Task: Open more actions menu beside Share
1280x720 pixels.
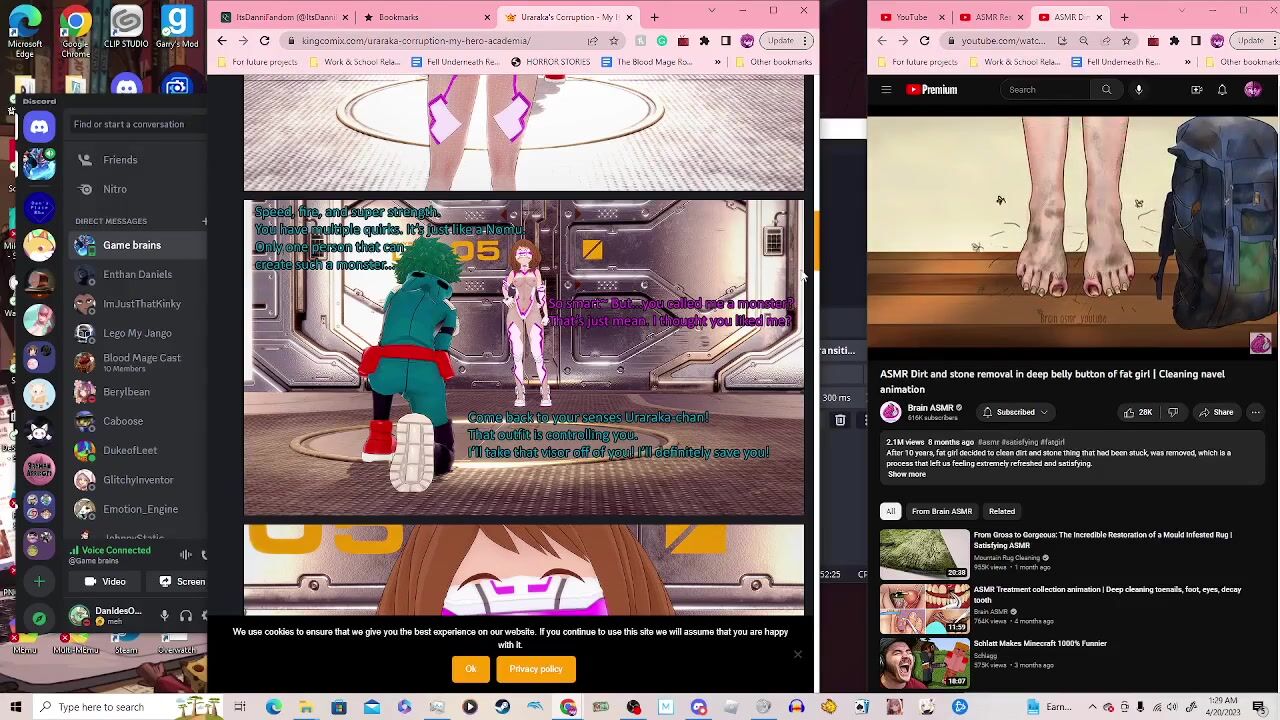Action: [1255, 412]
